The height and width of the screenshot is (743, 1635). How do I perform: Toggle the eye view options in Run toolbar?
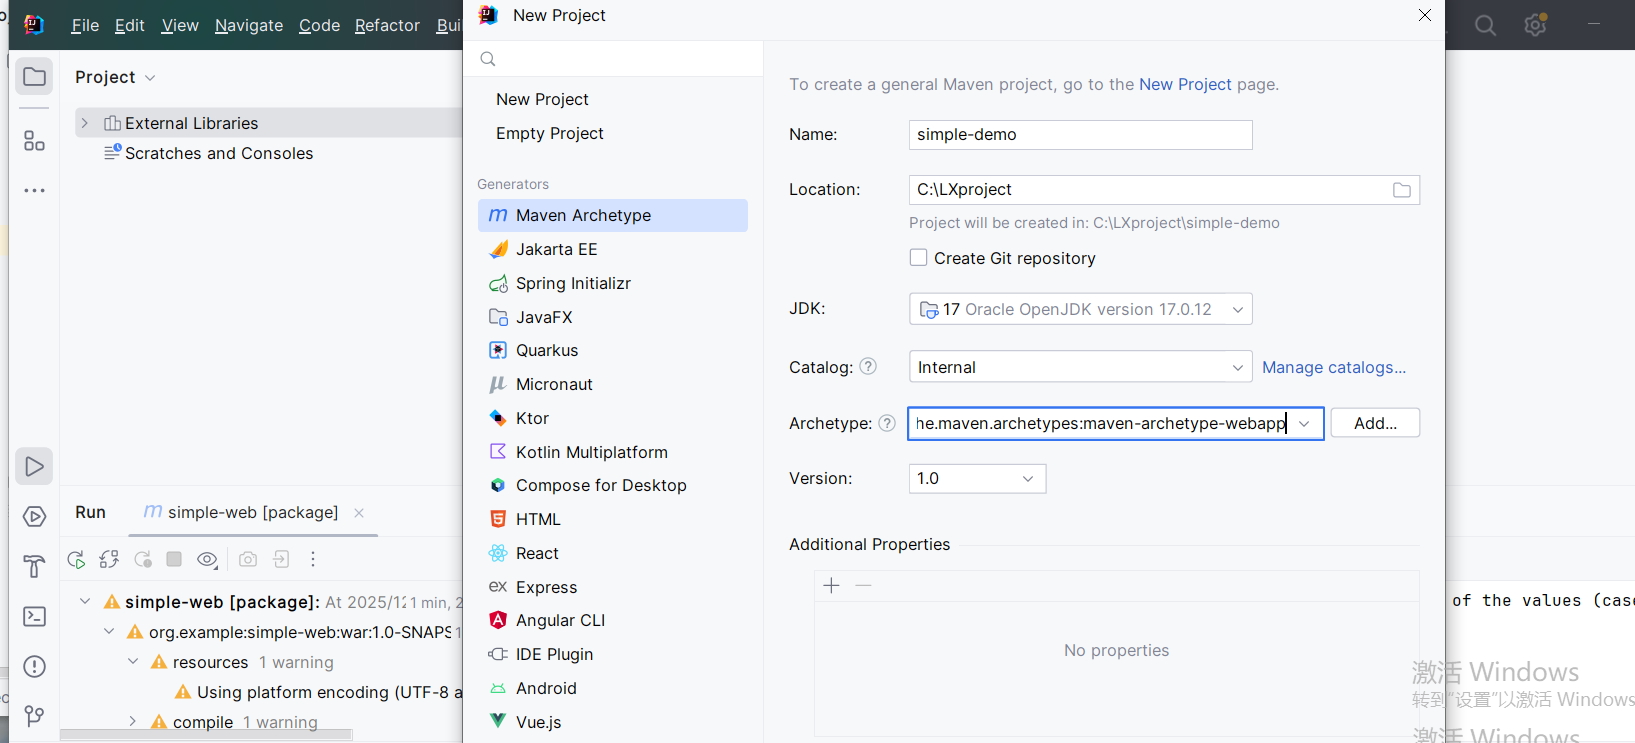click(x=207, y=559)
